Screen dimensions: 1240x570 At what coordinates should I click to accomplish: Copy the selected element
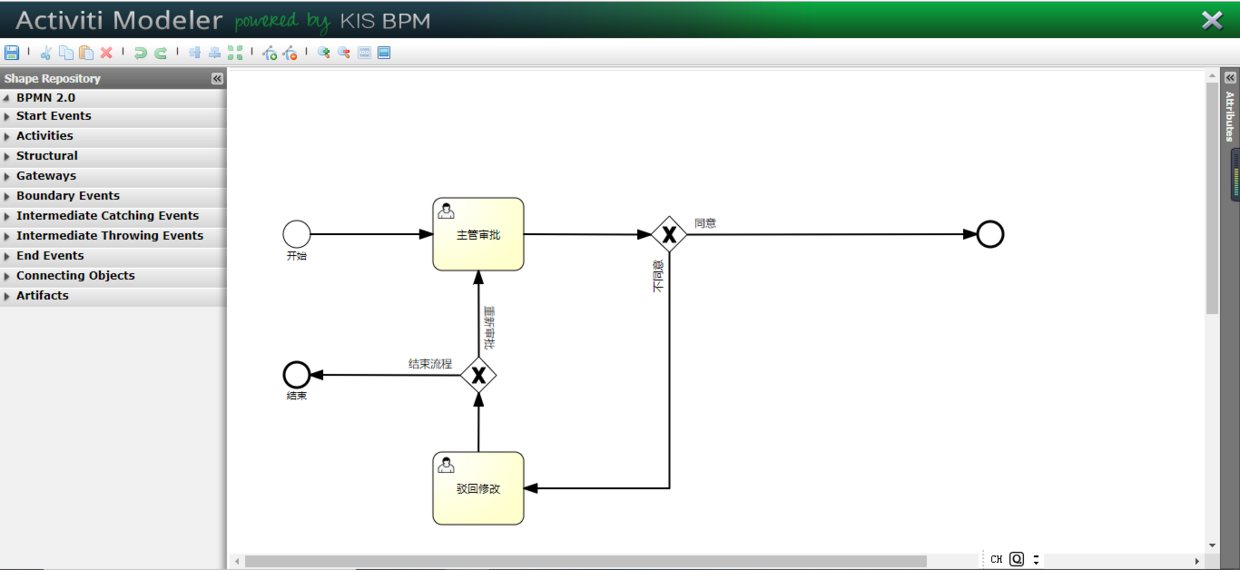[x=66, y=53]
